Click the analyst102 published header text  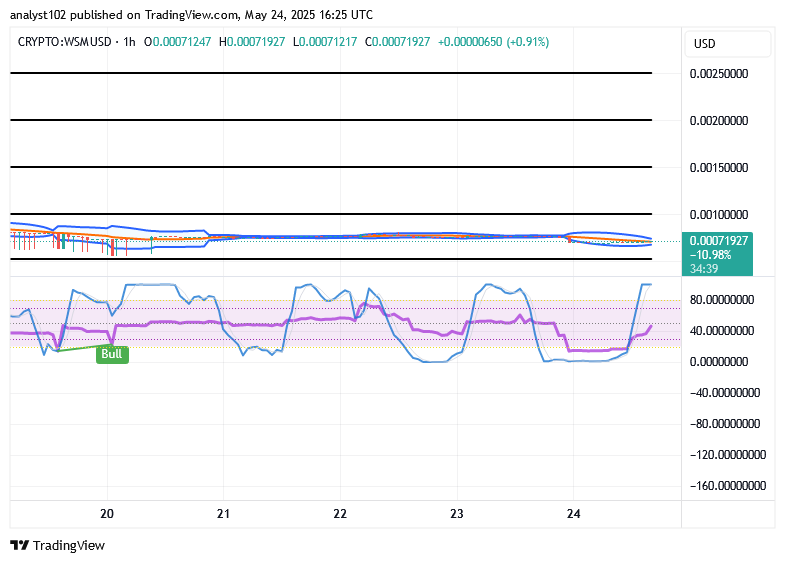point(75,15)
